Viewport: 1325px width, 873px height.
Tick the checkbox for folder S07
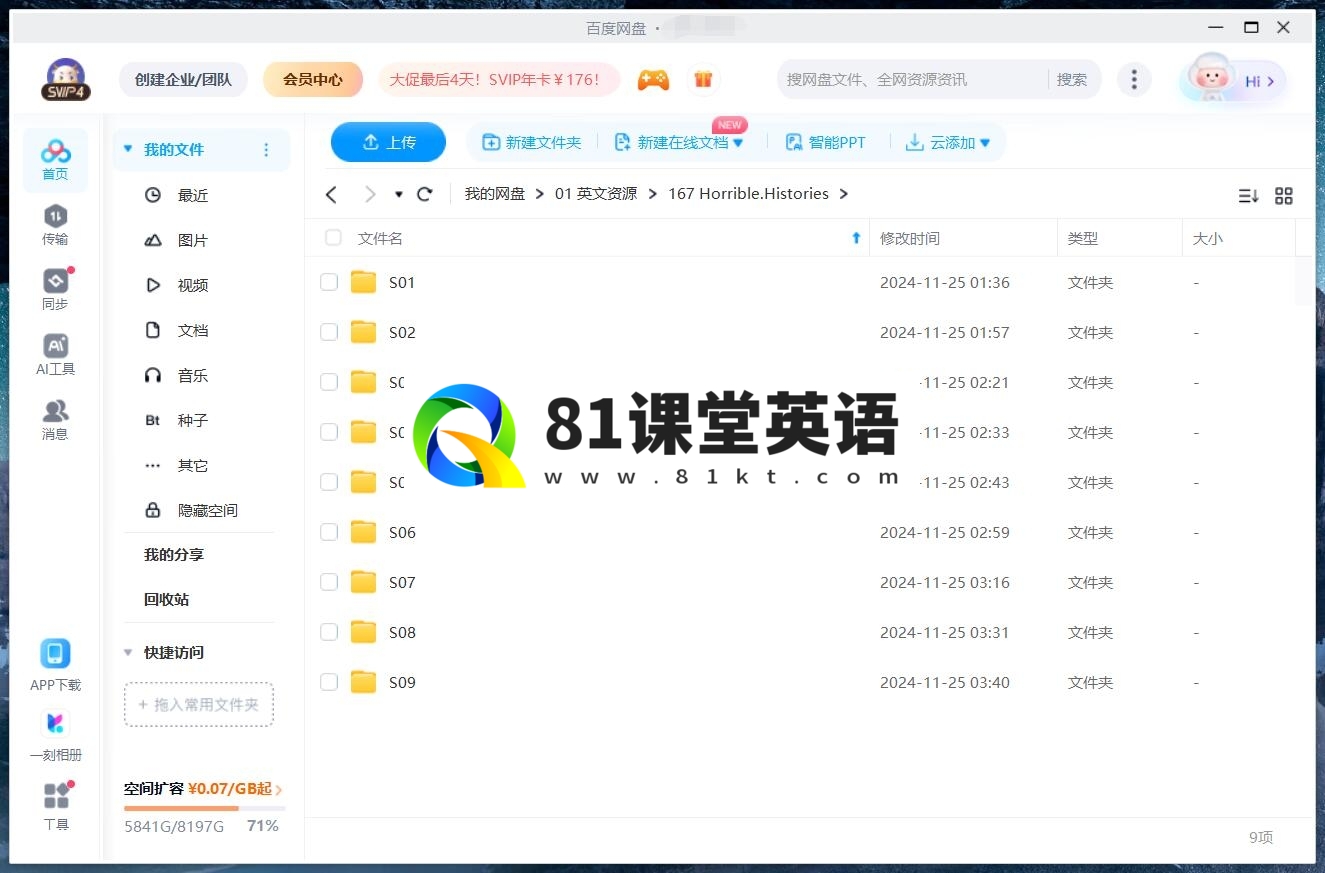[329, 582]
